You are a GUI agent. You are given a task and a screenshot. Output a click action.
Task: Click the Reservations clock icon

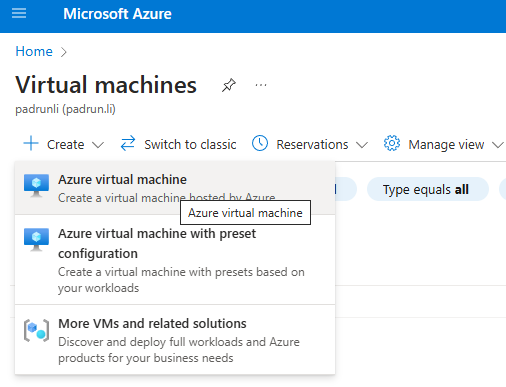click(260, 143)
